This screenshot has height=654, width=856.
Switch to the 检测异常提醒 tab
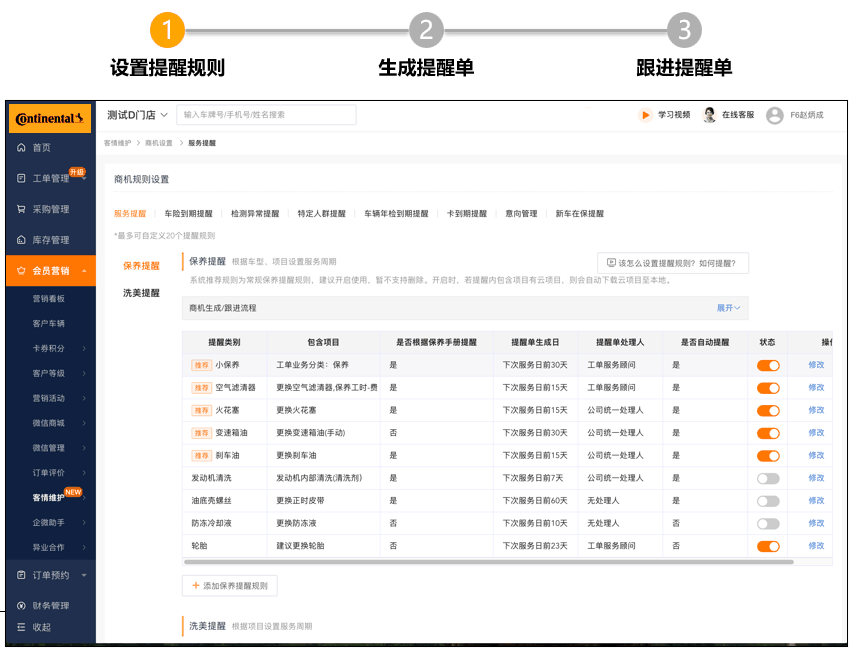pos(255,213)
